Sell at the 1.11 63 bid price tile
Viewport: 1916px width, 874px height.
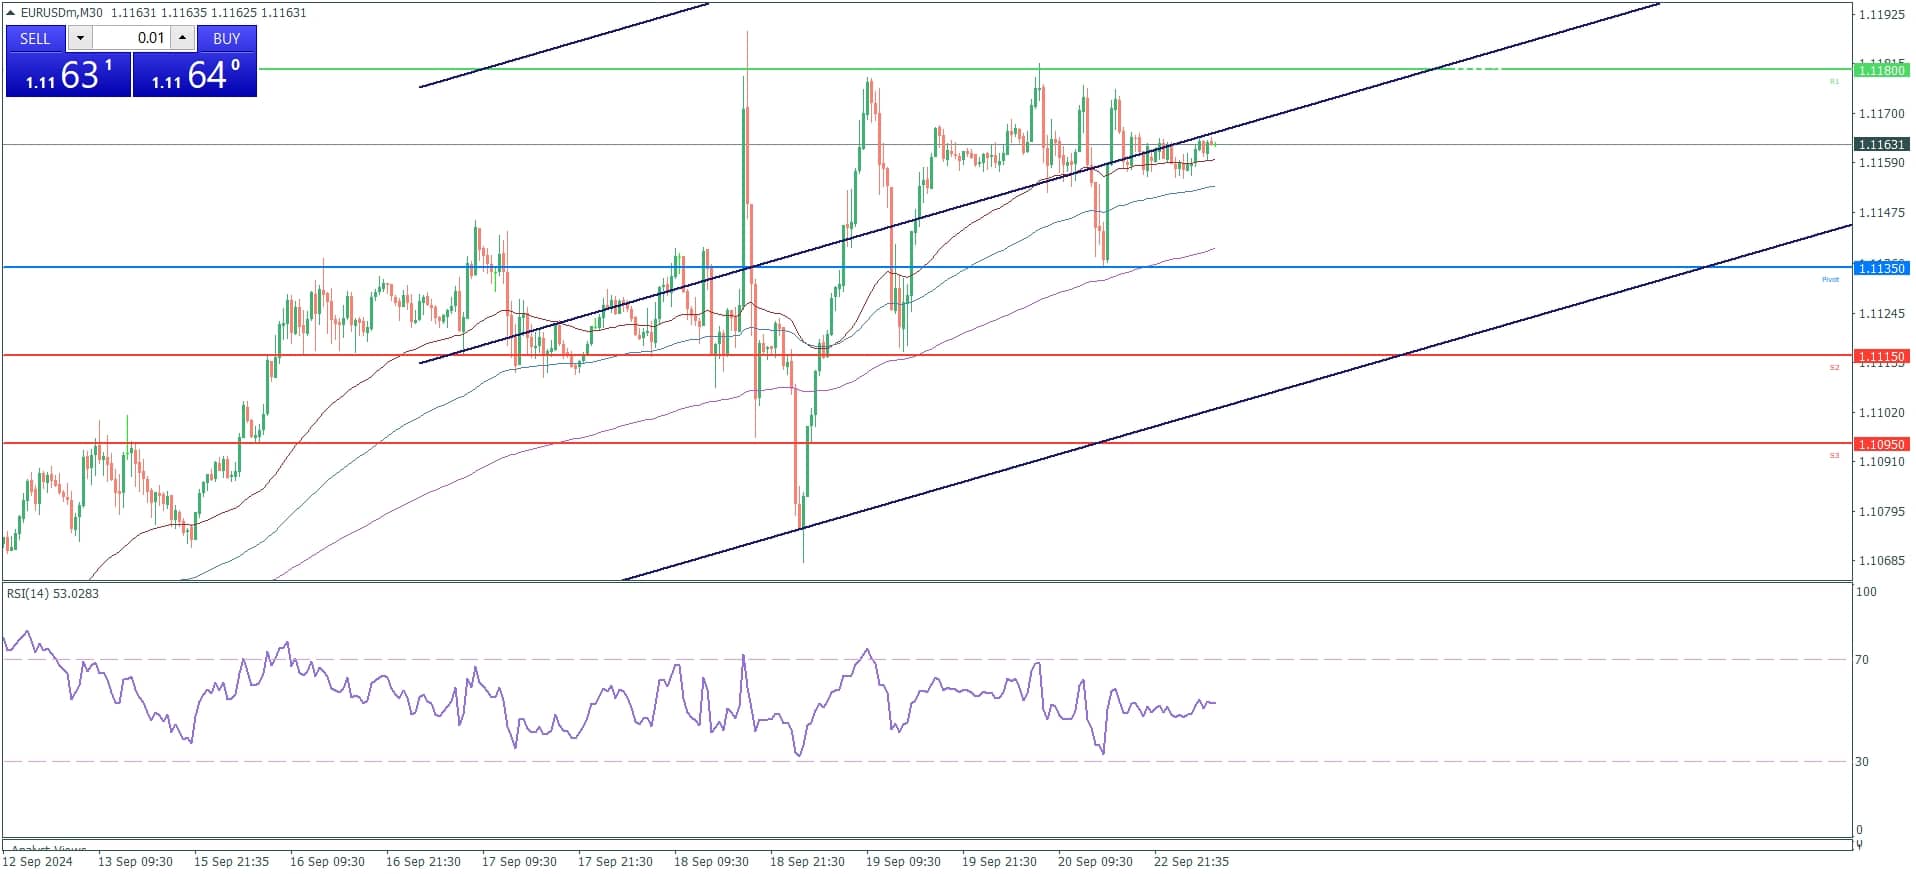tap(68, 75)
